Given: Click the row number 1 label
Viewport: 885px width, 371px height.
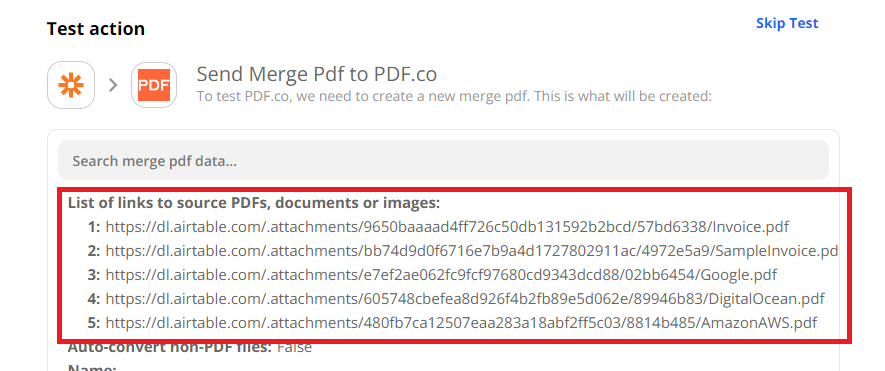Looking at the screenshot, I should coord(94,227).
